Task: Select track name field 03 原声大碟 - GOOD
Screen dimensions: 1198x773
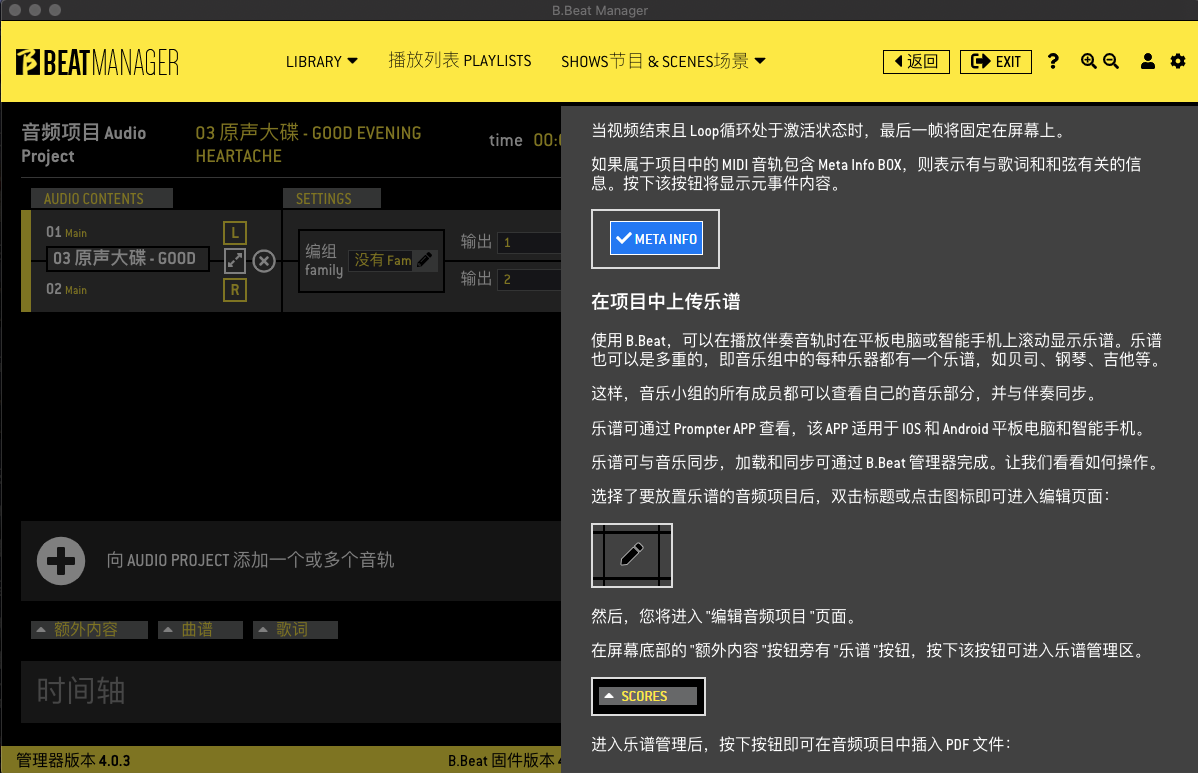Action: point(128,259)
